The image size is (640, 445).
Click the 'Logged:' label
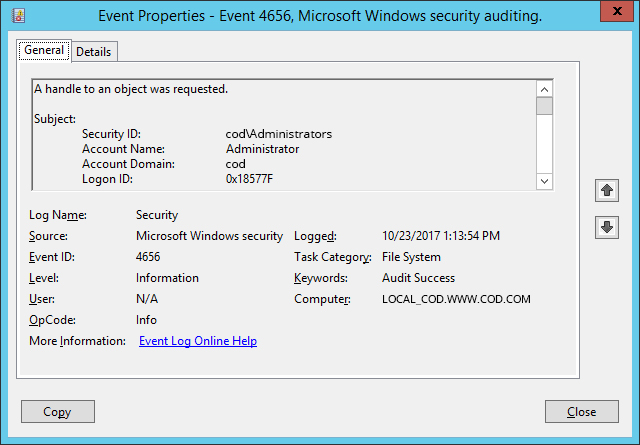[x=315, y=236]
